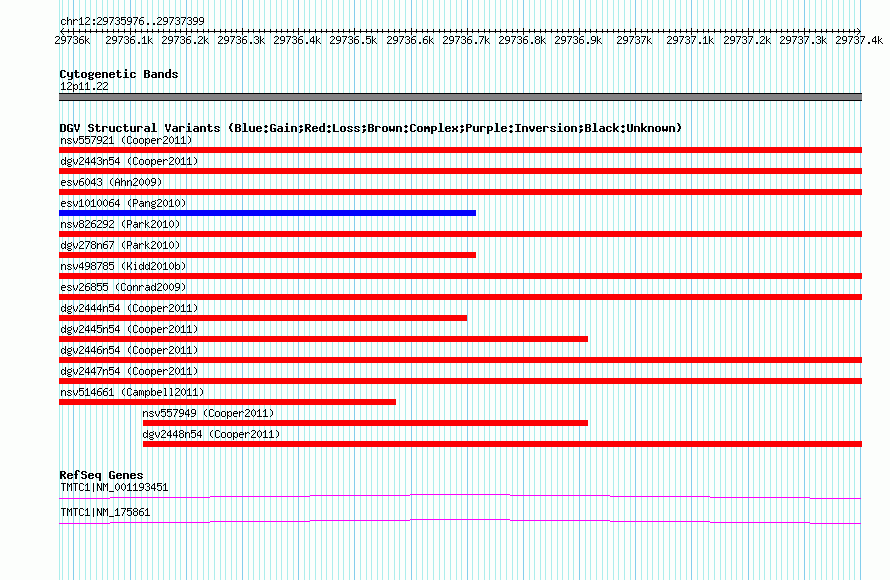
Task: Open the esv26855 (Conrad2009) variant label
Action: tap(123, 287)
